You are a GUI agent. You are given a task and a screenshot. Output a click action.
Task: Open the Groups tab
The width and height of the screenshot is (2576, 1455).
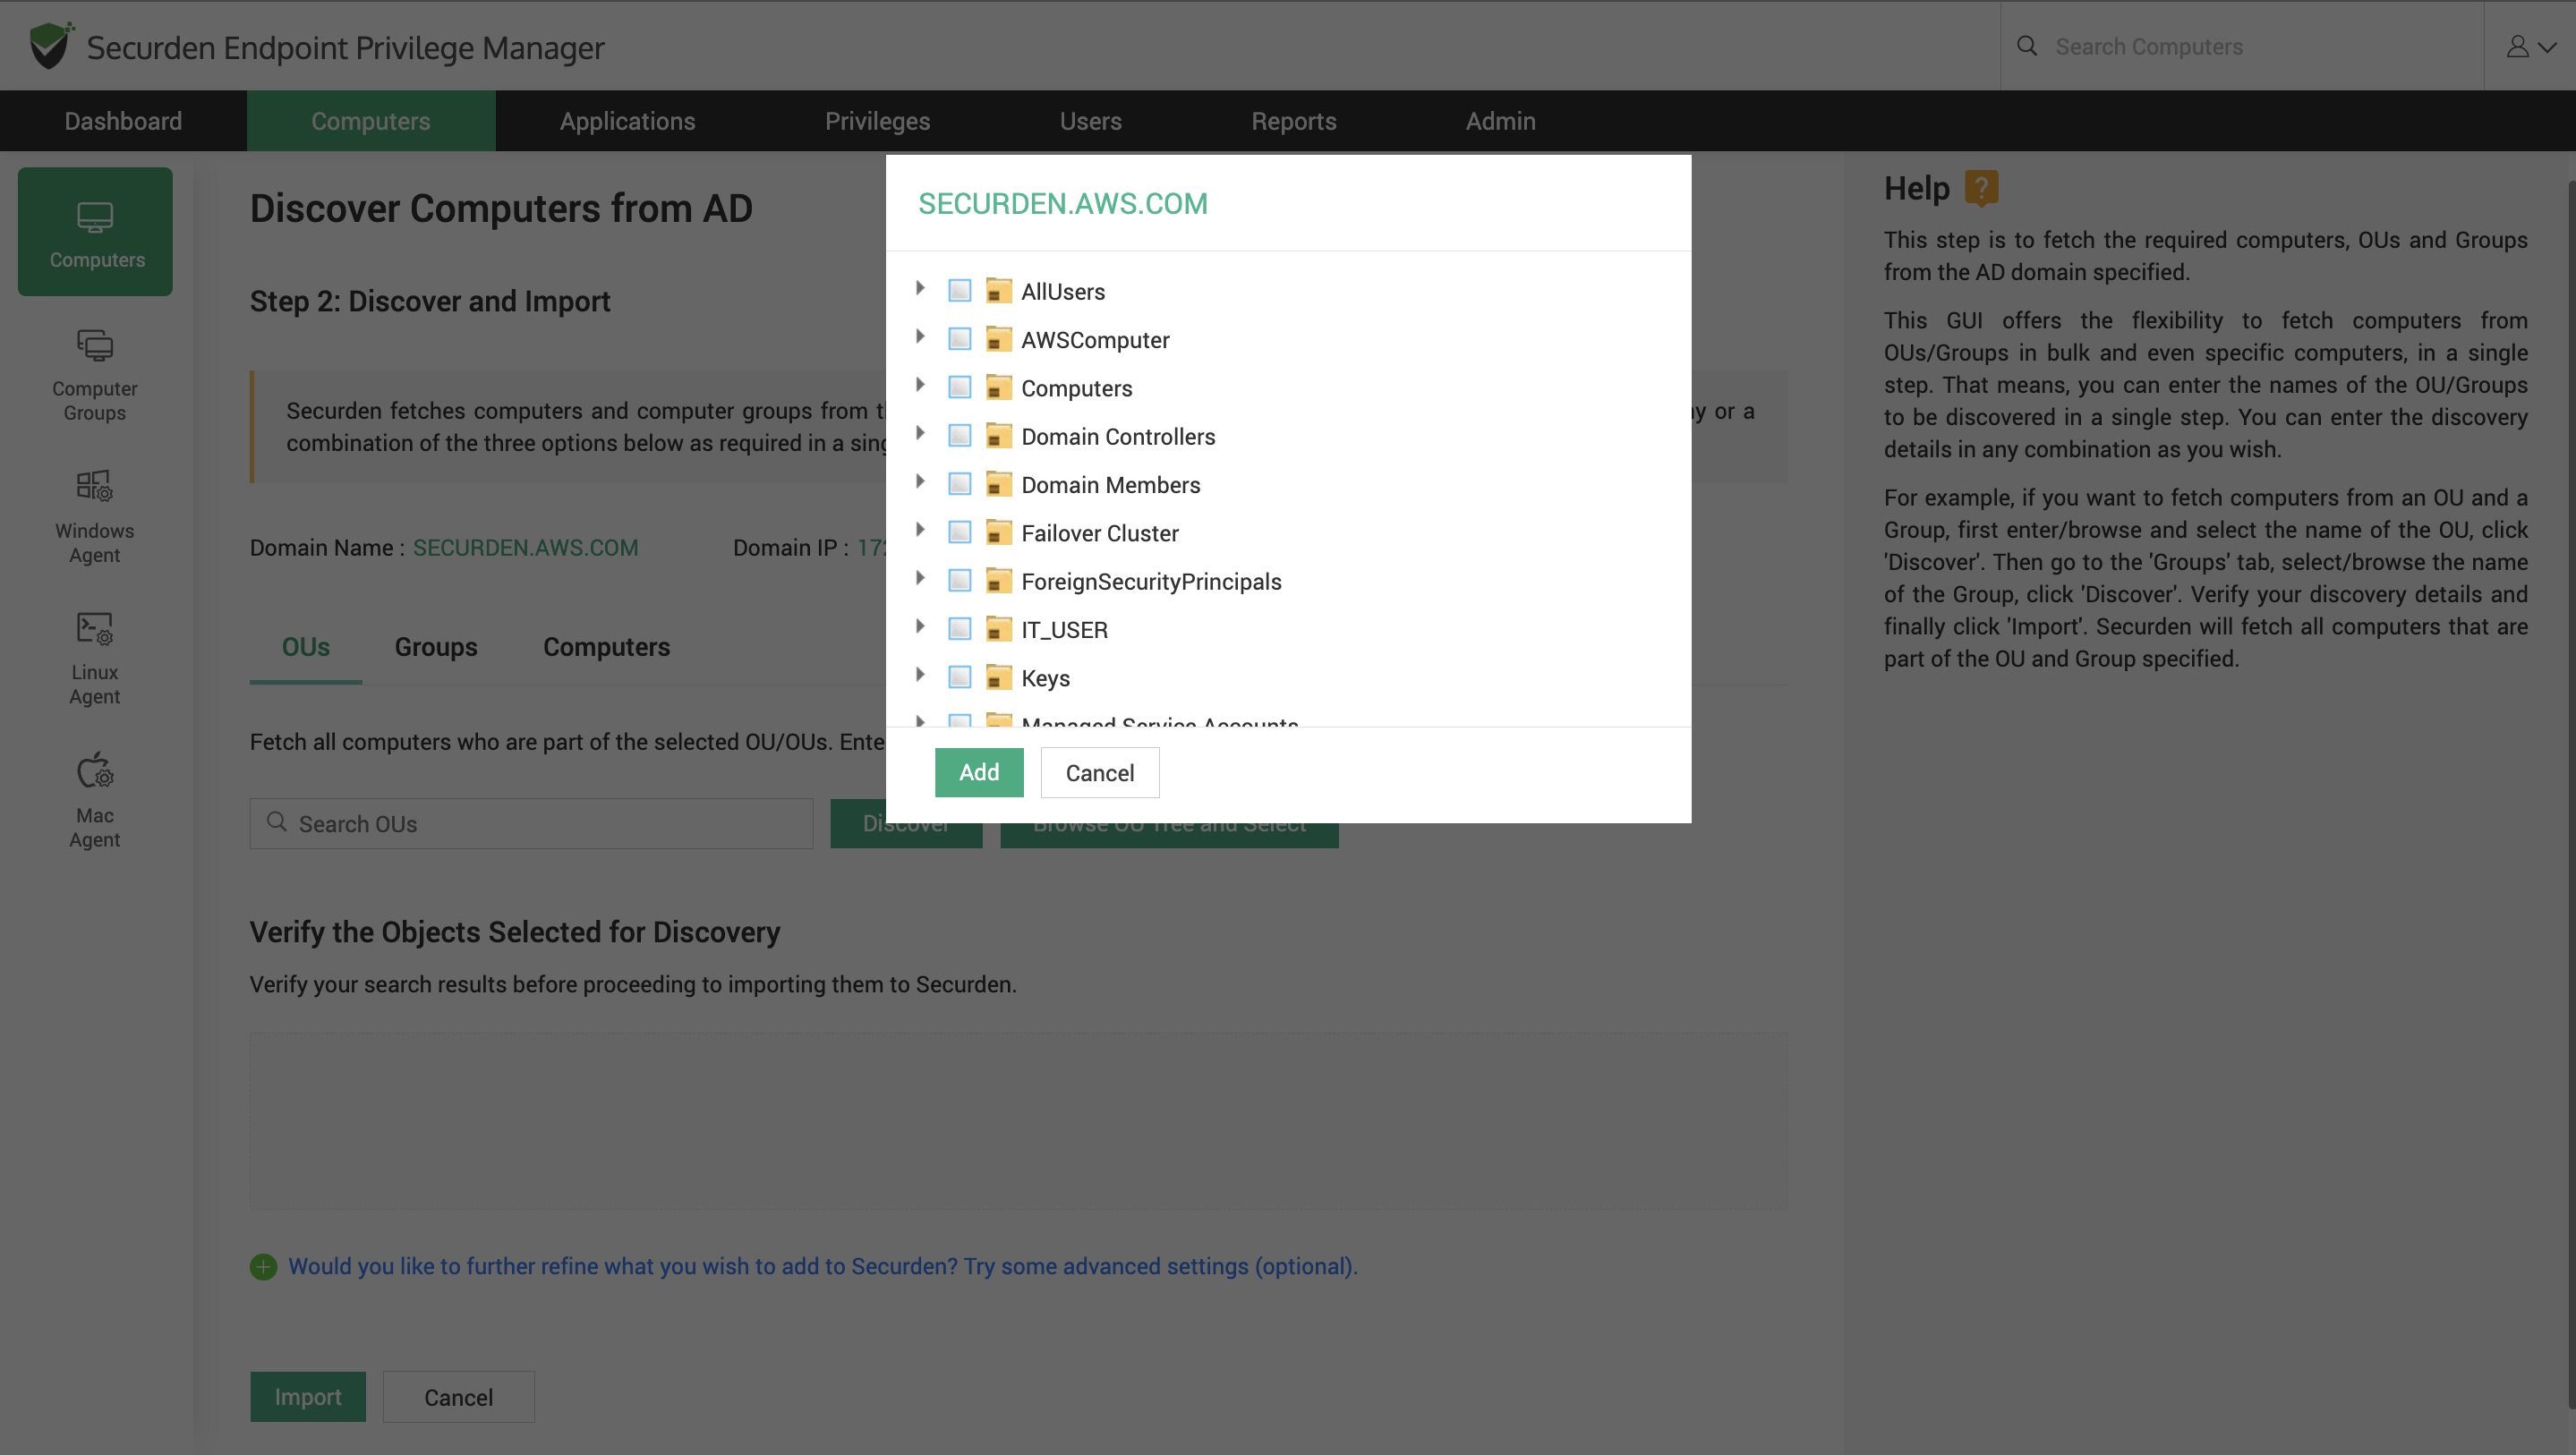[436, 647]
